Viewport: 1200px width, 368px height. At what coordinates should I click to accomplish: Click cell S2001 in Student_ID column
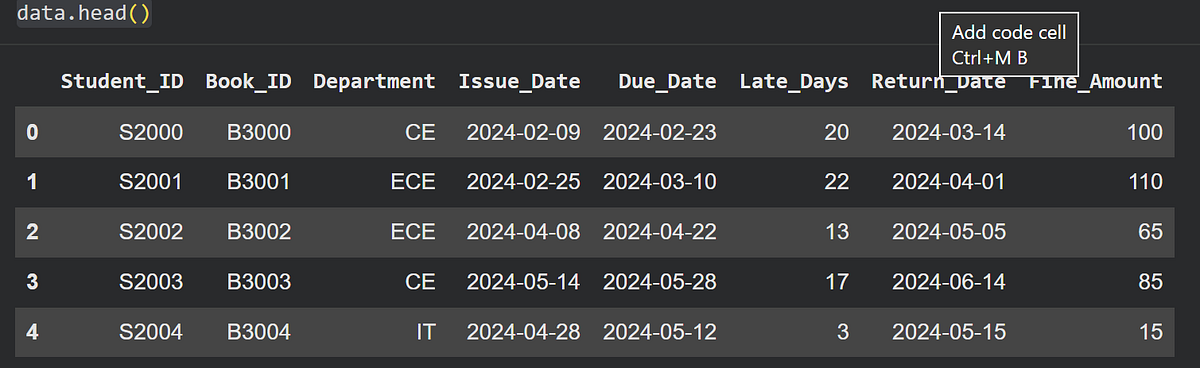tap(151, 182)
